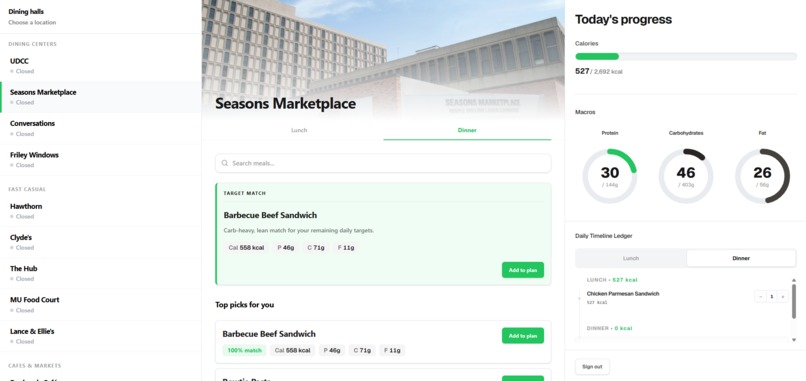This screenshot has height=381, width=806.
Task: Click the DINNER 0 kcal ledger label
Action: [x=609, y=328]
